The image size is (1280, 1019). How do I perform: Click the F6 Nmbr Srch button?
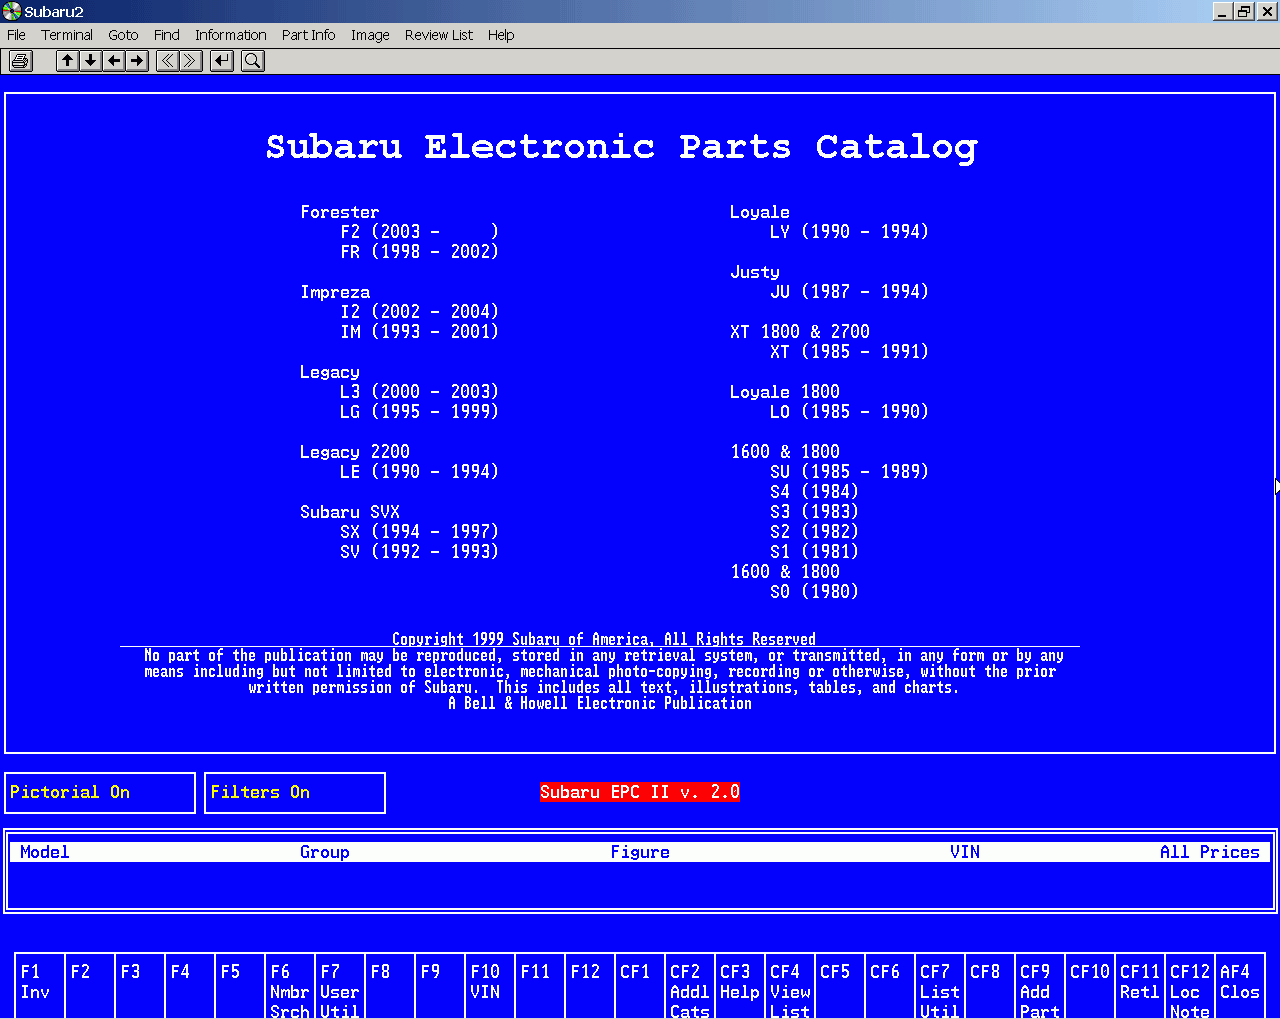[290, 986]
